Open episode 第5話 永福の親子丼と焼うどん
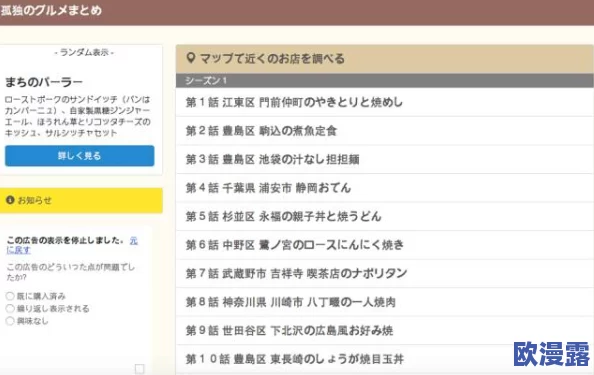 (385, 216)
